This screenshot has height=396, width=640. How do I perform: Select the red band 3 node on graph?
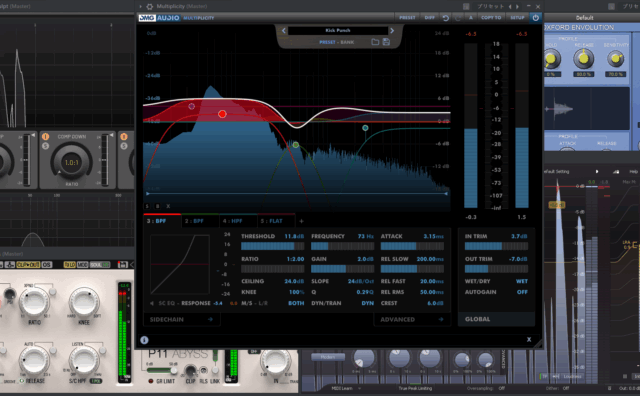tap(222, 114)
